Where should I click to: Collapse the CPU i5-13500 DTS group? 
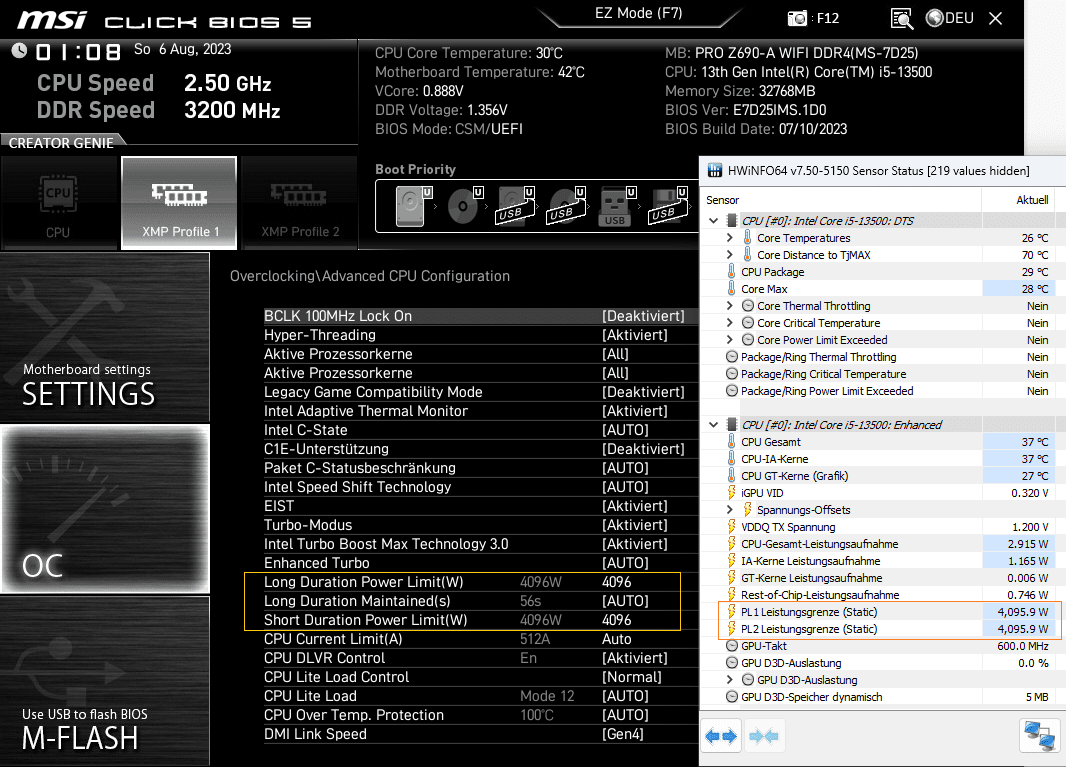pos(713,220)
